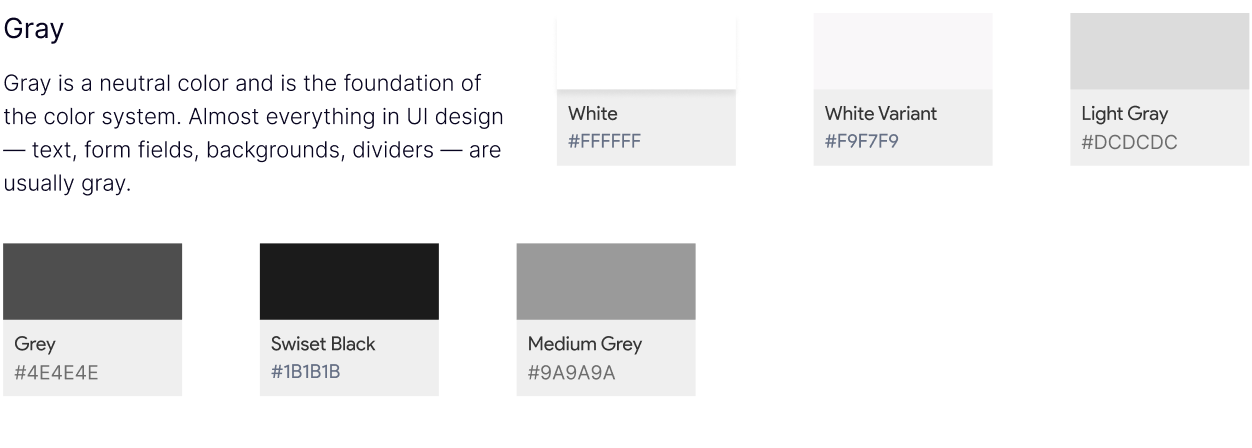Click the "Gray" section heading
The image size is (1252, 448).
pos(34,30)
